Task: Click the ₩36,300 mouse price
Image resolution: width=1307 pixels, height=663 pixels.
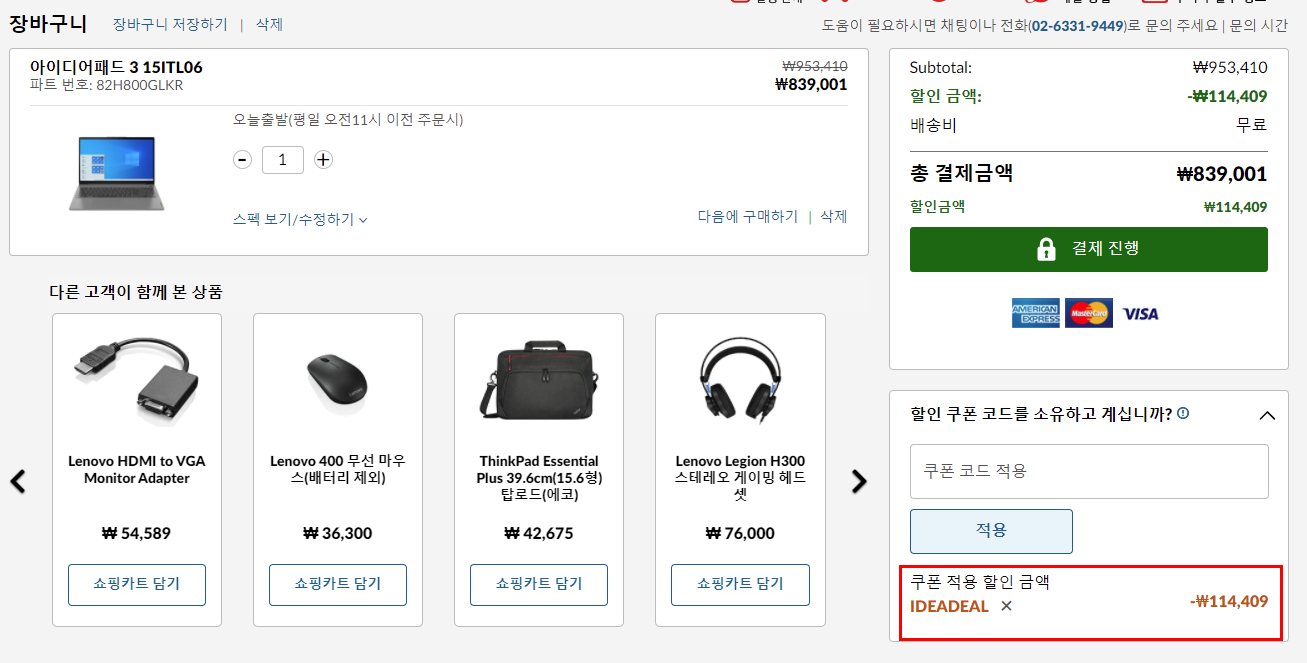Action: (x=337, y=533)
